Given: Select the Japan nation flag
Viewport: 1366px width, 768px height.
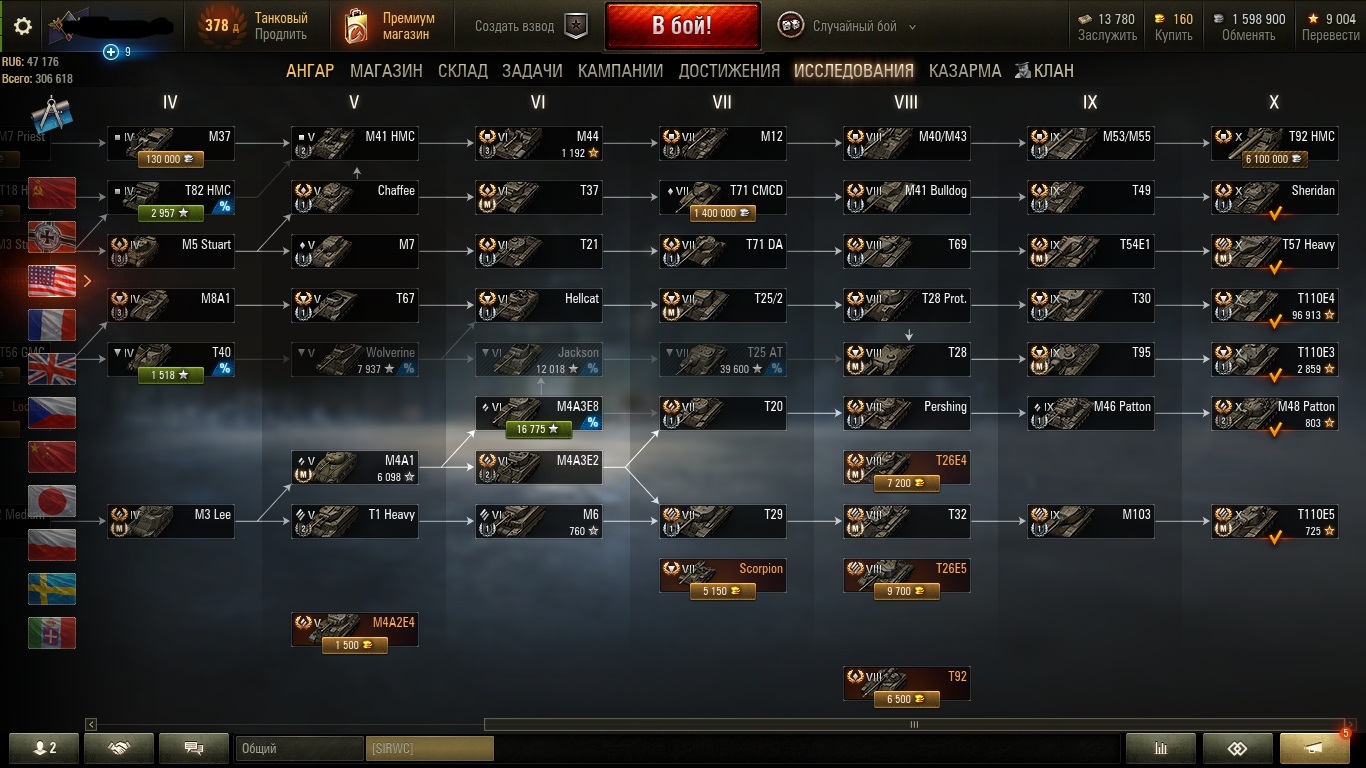Looking at the screenshot, I should point(52,501).
